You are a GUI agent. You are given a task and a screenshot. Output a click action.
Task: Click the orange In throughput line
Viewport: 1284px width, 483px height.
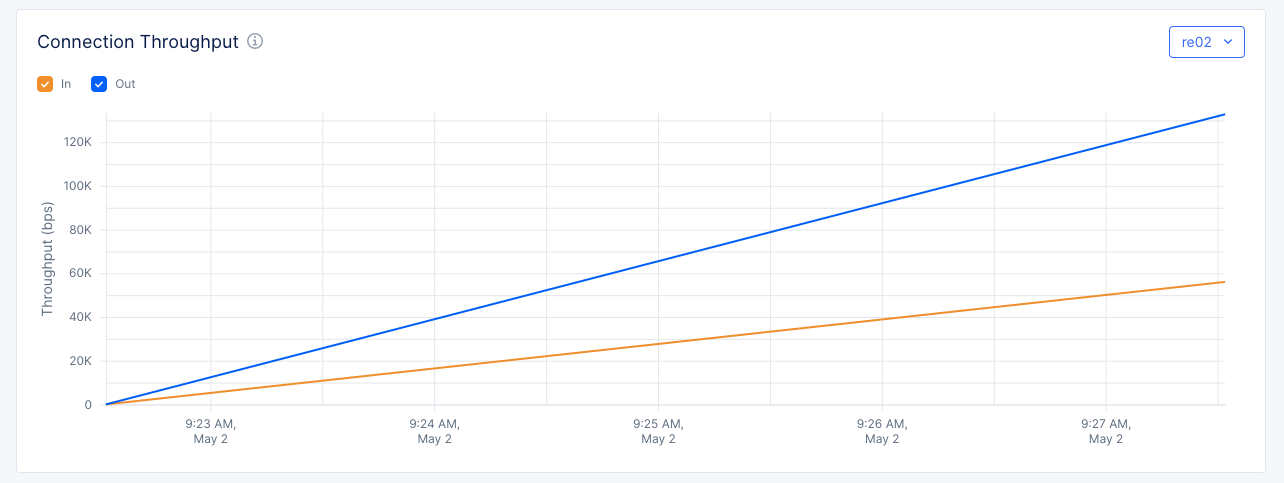coord(660,343)
